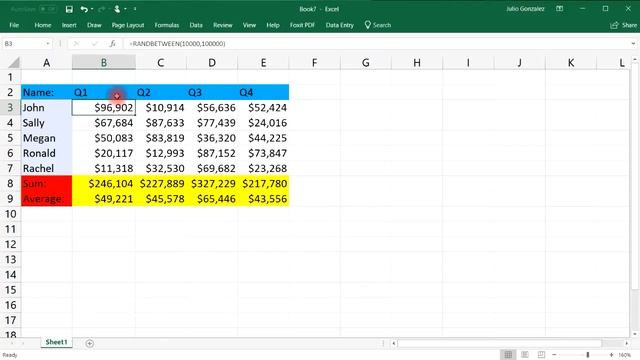Click cell containing $73,847
This screenshot has width=640, height=360.
coord(263,153)
